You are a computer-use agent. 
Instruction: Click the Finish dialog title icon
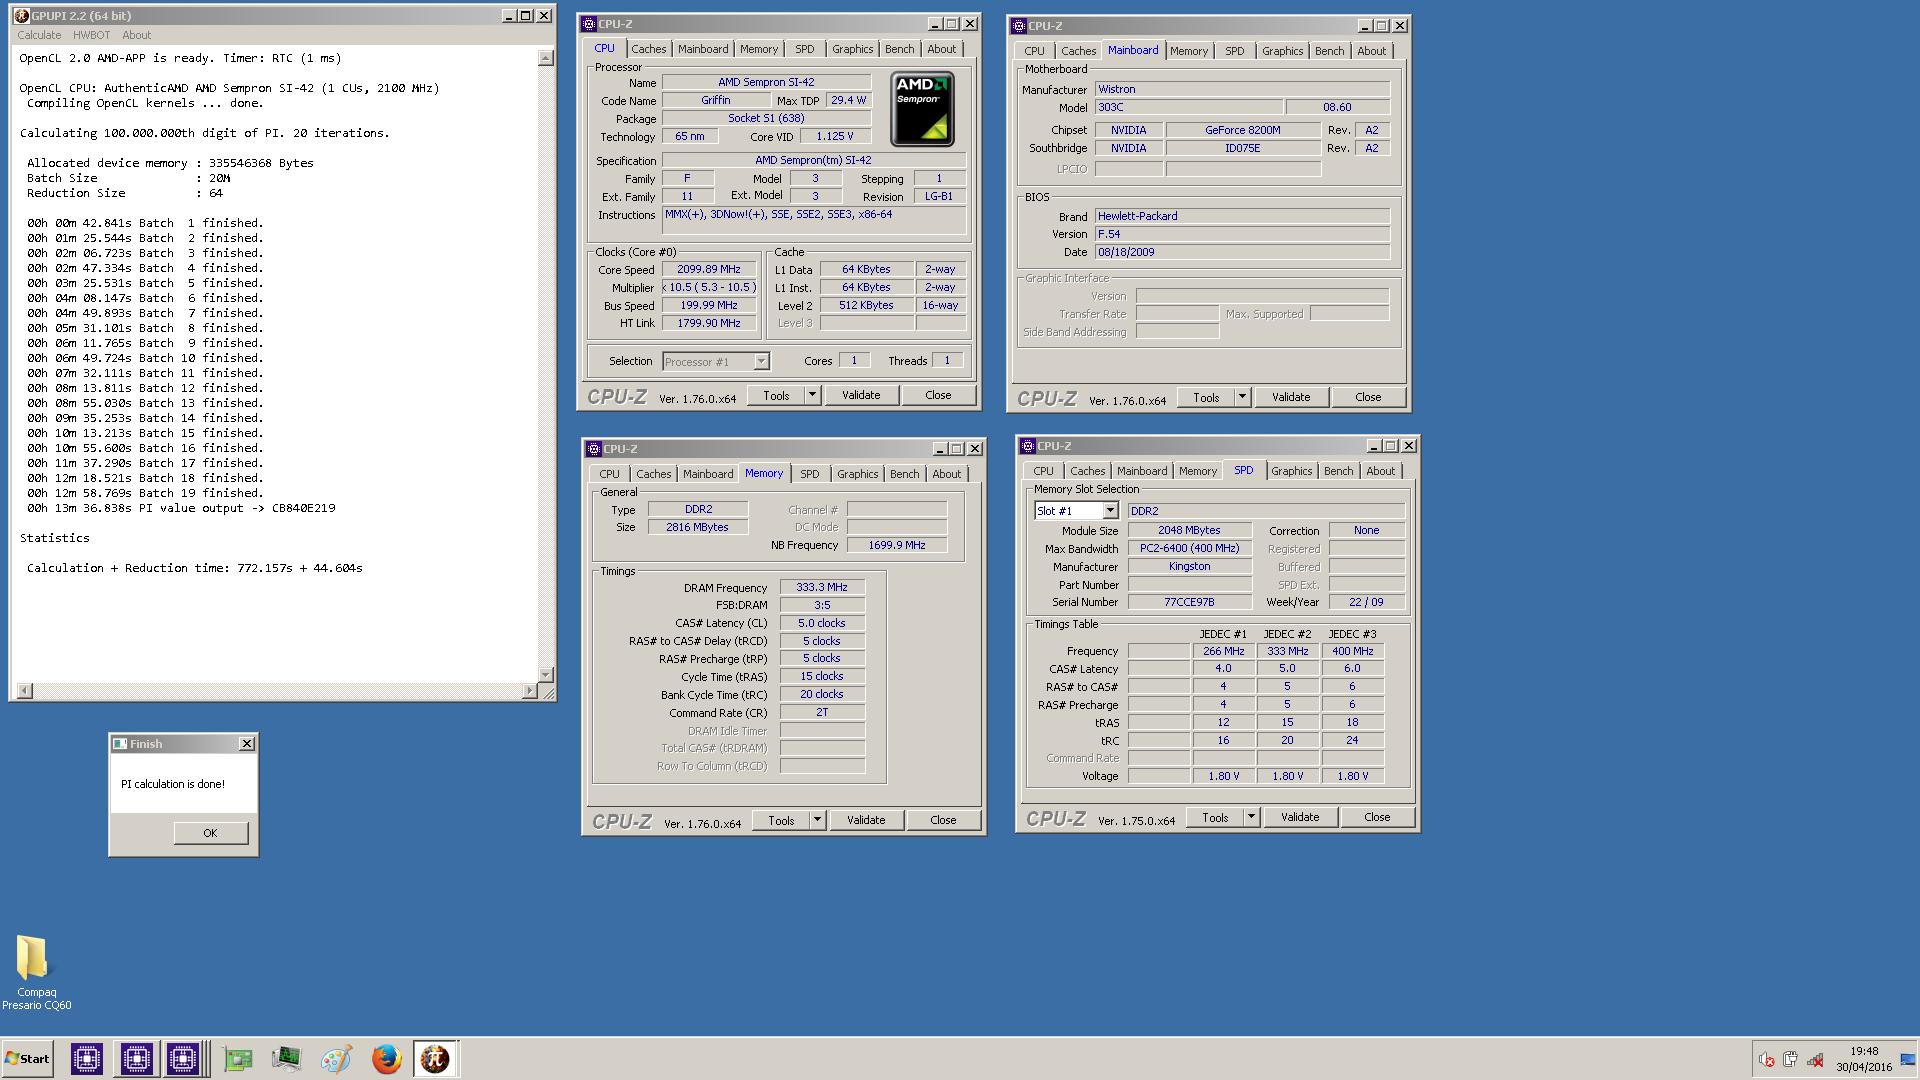(x=120, y=744)
